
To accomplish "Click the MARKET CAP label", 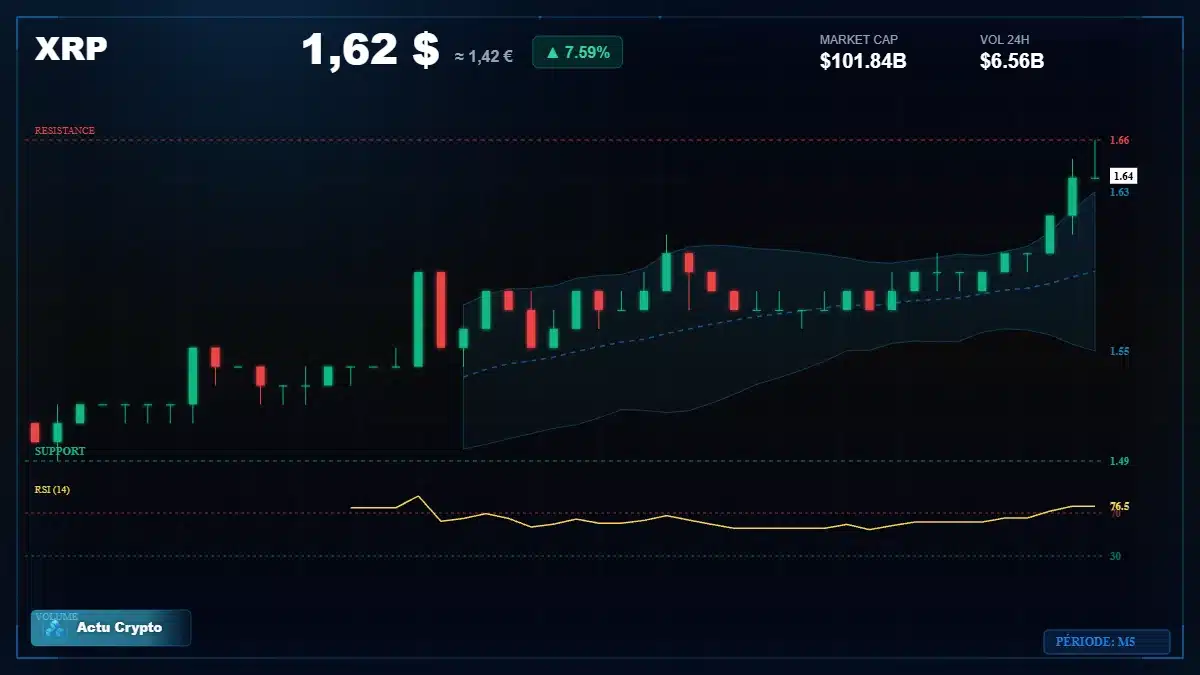I will pos(859,39).
